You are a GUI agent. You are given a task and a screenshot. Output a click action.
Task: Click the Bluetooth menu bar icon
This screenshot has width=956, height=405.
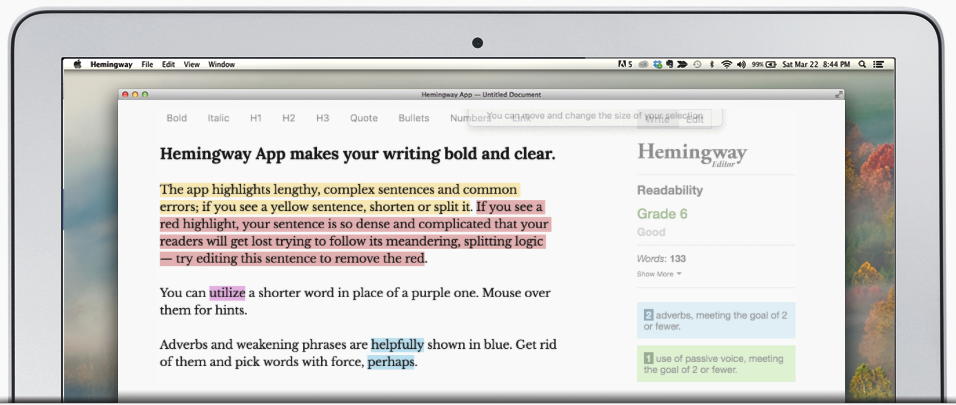click(x=712, y=64)
